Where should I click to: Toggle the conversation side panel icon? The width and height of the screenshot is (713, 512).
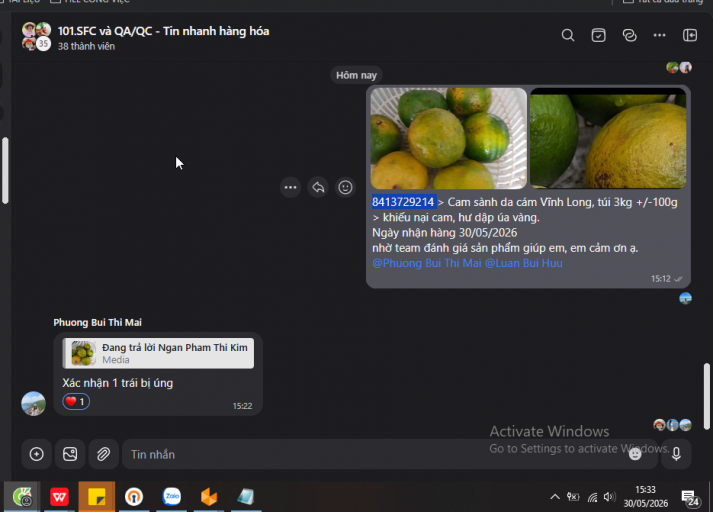(x=690, y=35)
